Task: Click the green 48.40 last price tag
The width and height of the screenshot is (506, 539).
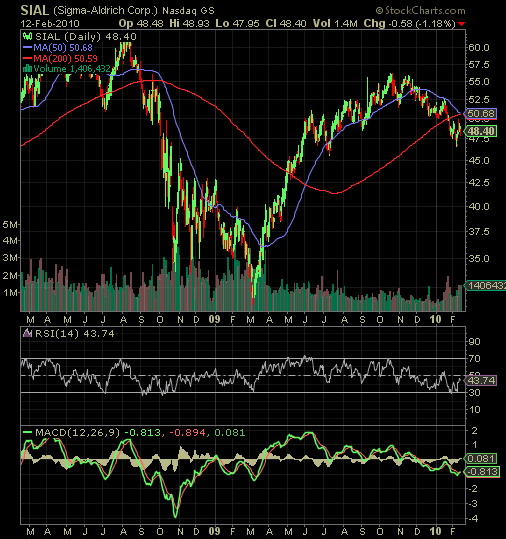Action: 480,131
